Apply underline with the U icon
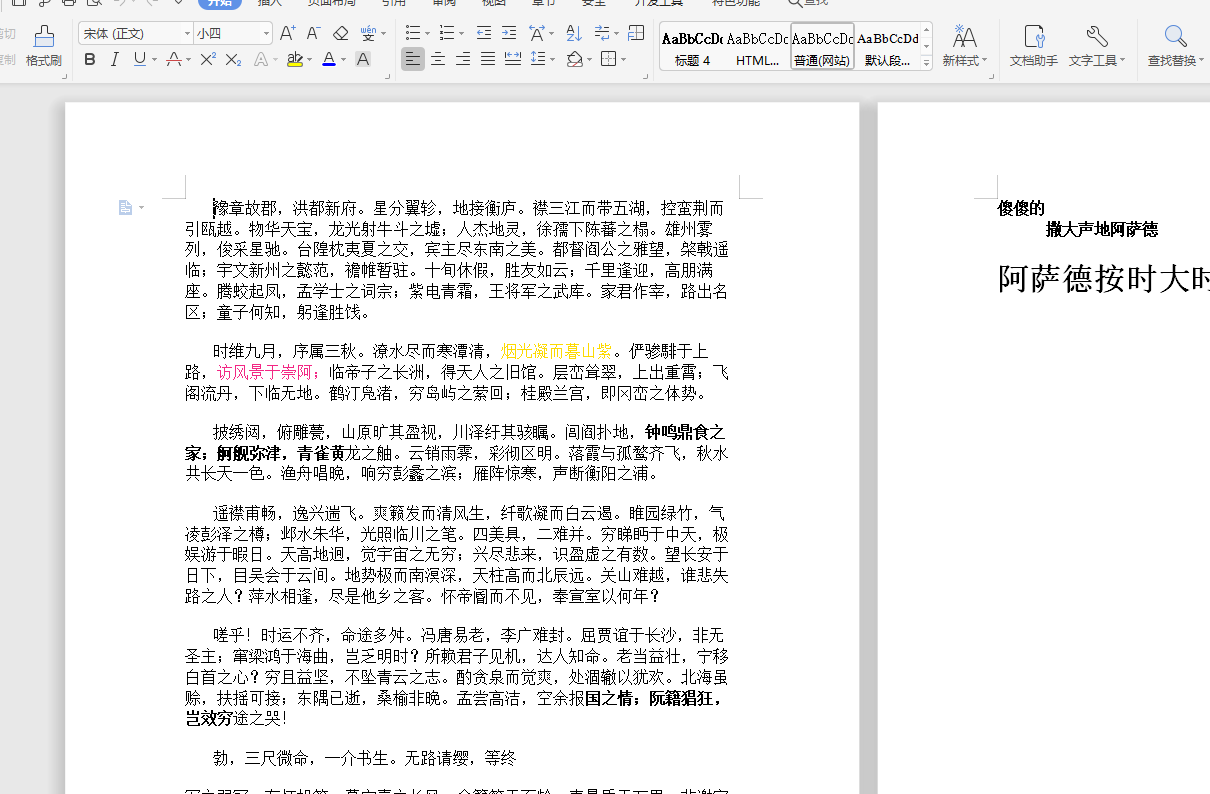Viewport: 1210px width, 794px height. [139, 60]
